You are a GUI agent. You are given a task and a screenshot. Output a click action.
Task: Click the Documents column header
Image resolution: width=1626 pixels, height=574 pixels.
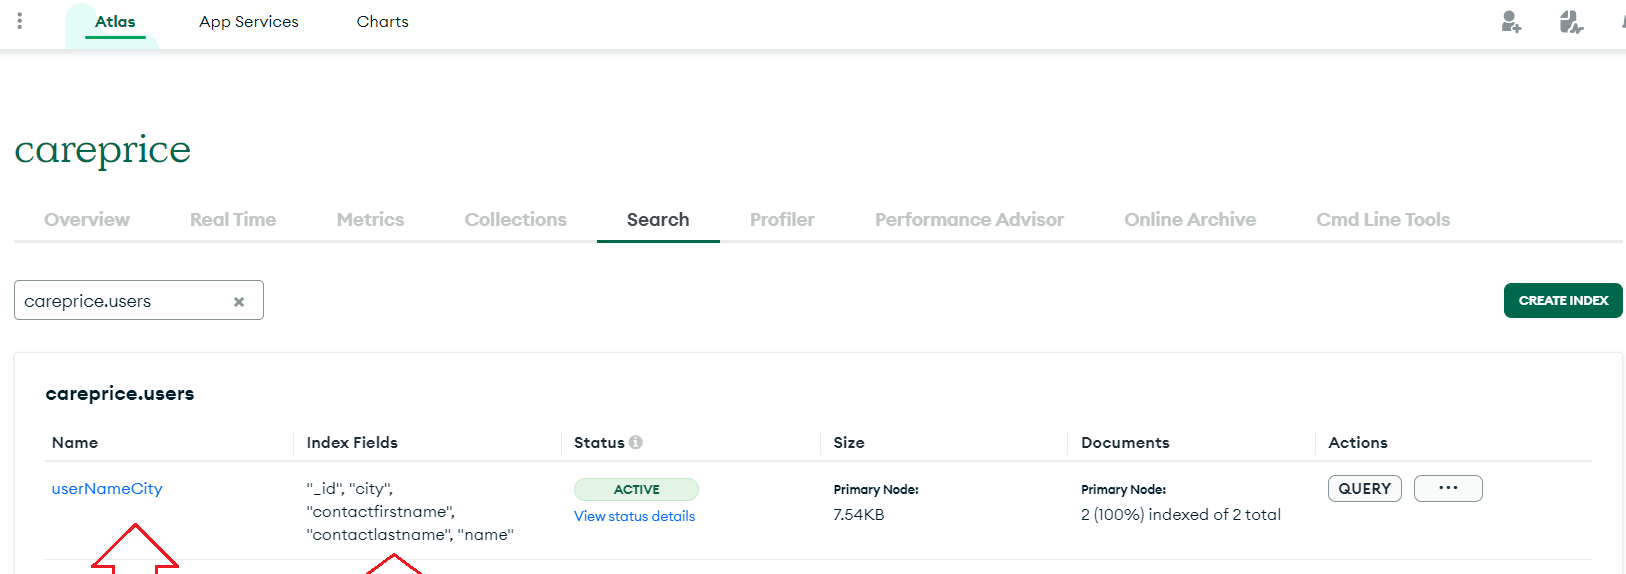tap(1125, 443)
